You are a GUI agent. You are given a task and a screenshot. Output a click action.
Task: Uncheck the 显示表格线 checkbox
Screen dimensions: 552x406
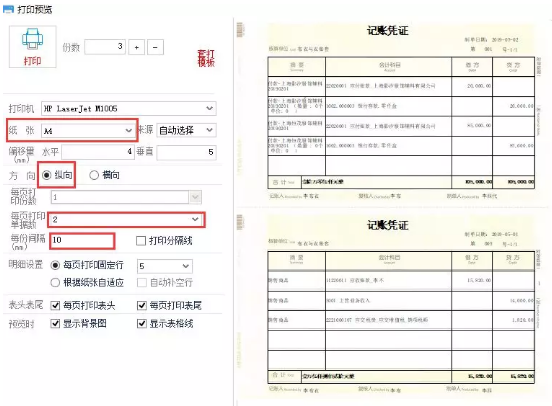tap(142, 323)
